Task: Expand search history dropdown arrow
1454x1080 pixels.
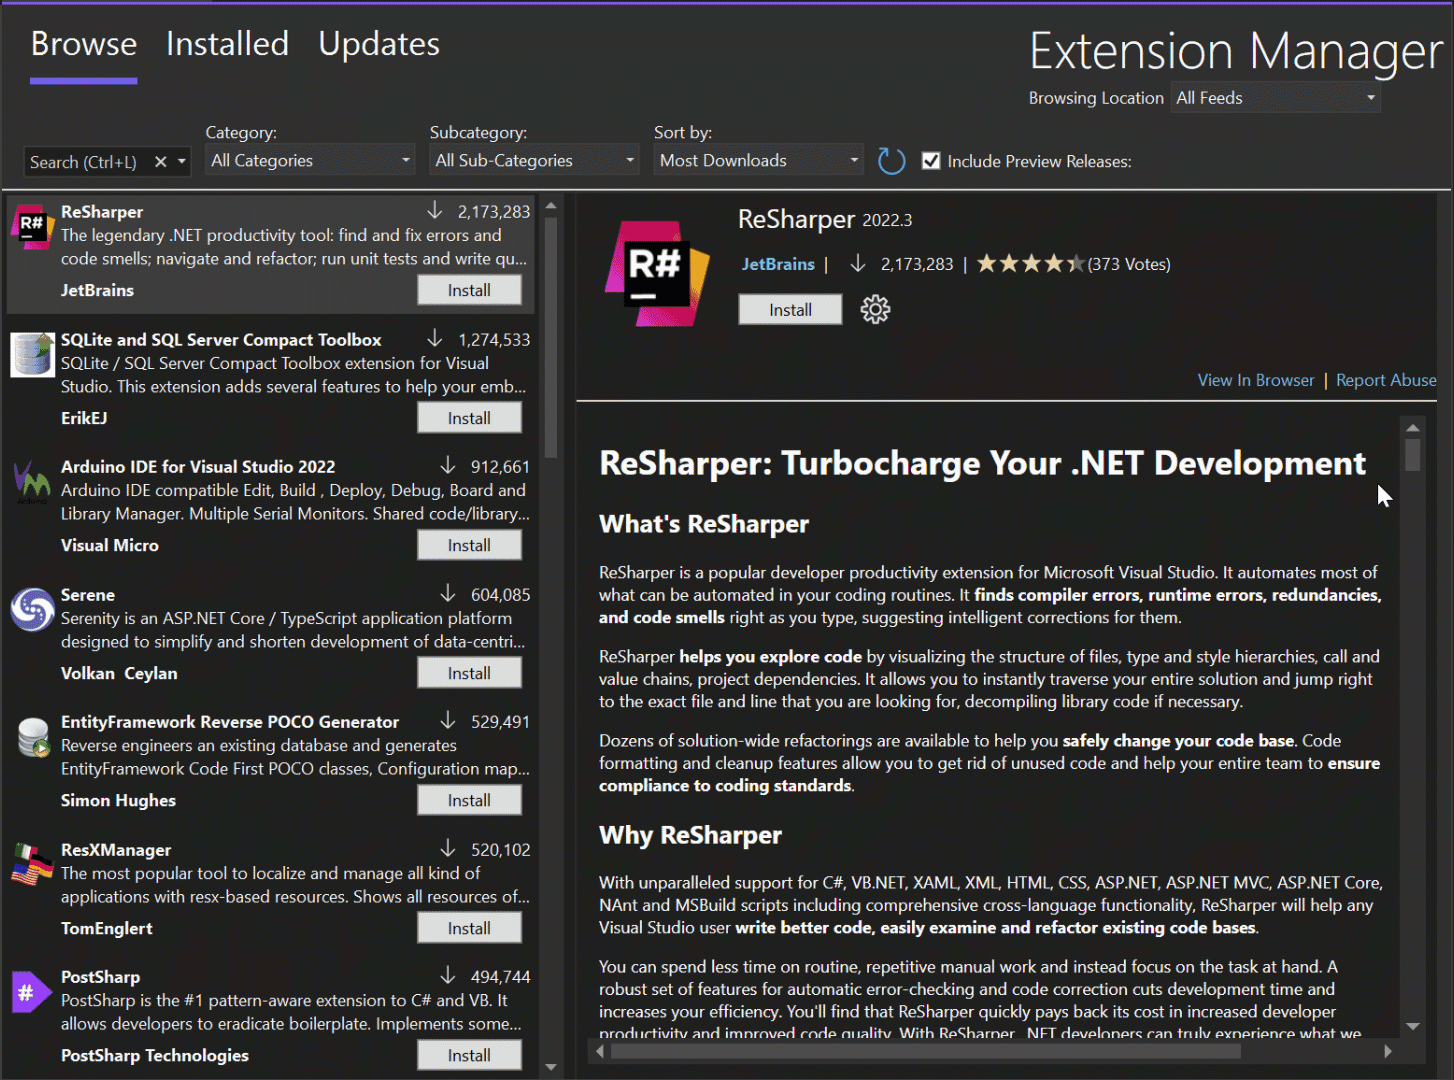Action: click(181, 161)
